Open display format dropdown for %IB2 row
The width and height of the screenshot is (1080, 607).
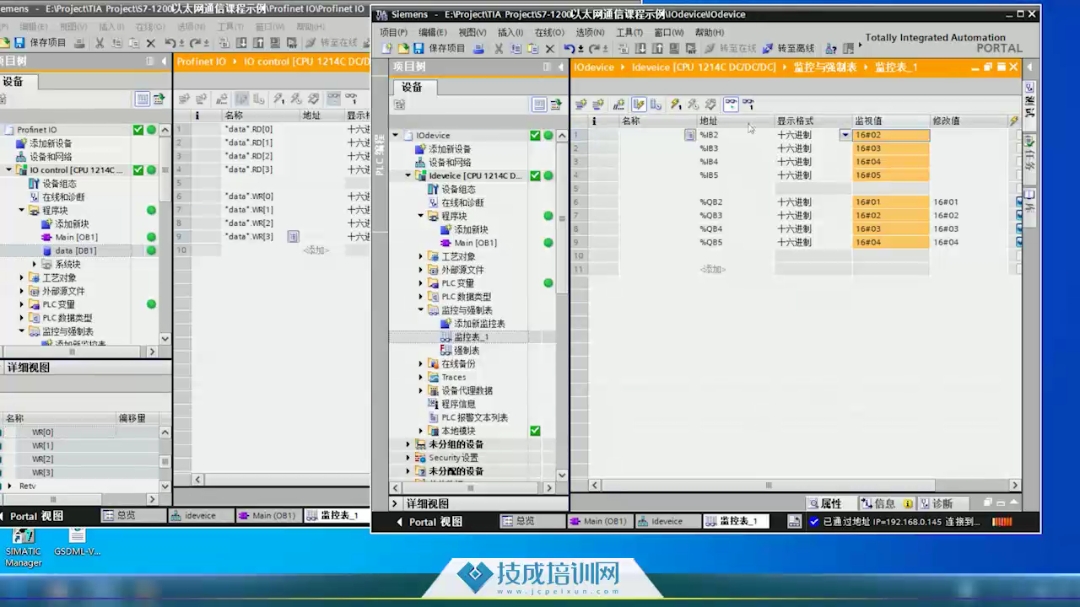click(844, 135)
